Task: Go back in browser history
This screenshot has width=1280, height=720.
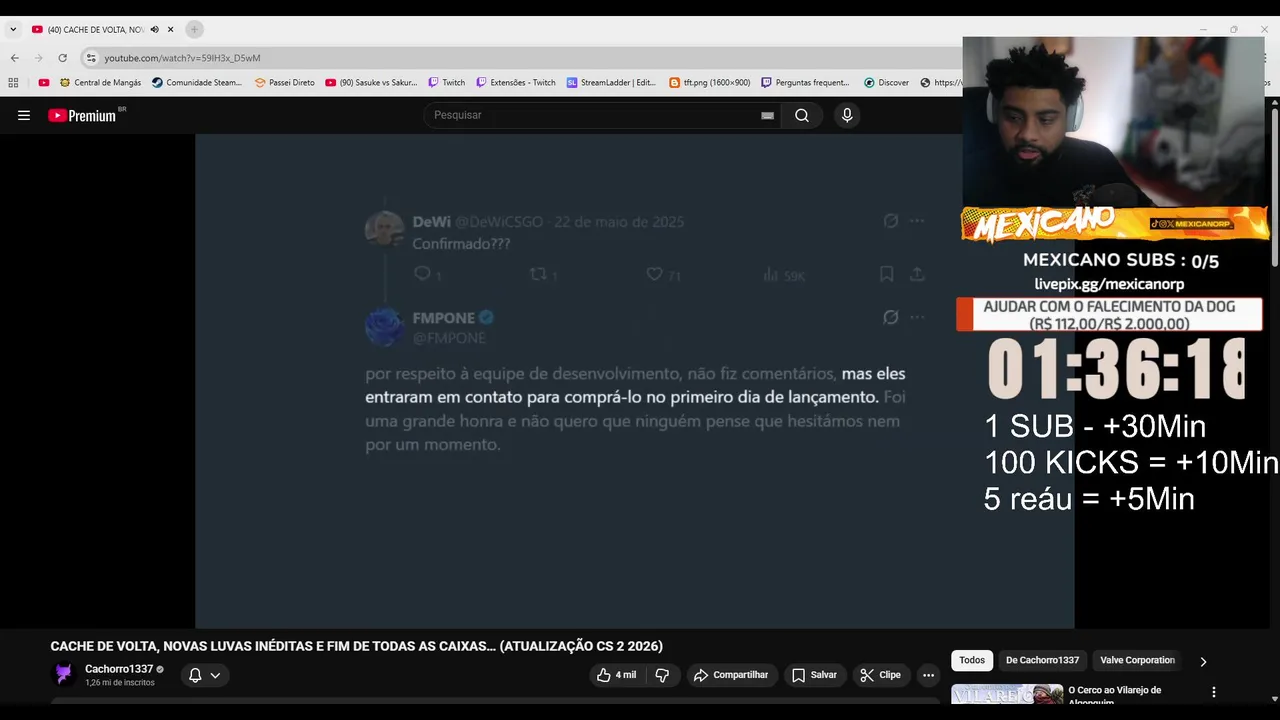Action: tap(15, 58)
